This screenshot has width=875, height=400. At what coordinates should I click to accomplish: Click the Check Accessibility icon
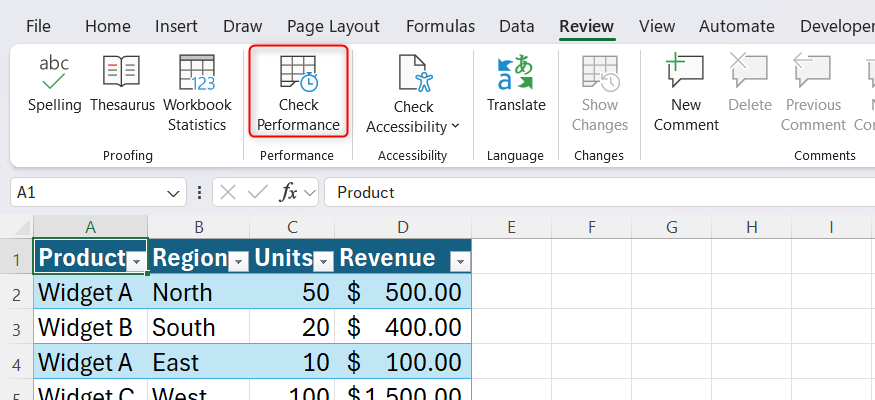pyautogui.click(x=415, y=74)
